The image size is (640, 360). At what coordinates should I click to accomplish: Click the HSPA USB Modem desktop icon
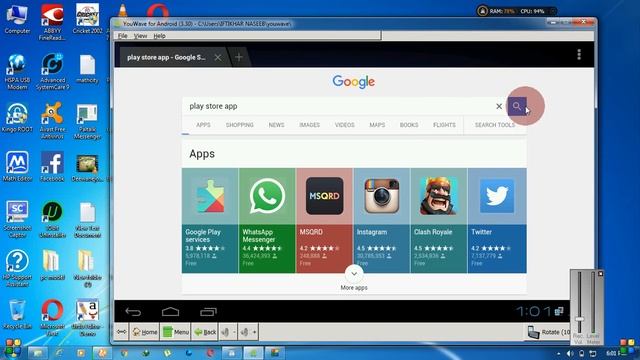coord(17,72)
